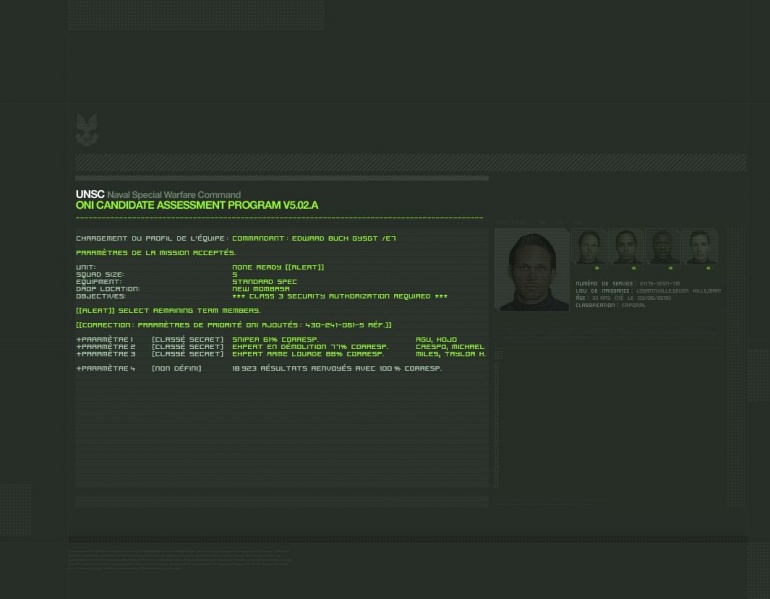Viewport: 770px width, 599px height.
Task: Select the first small squad member portrait
Action: pyautogui.click(x=590, y=247)
